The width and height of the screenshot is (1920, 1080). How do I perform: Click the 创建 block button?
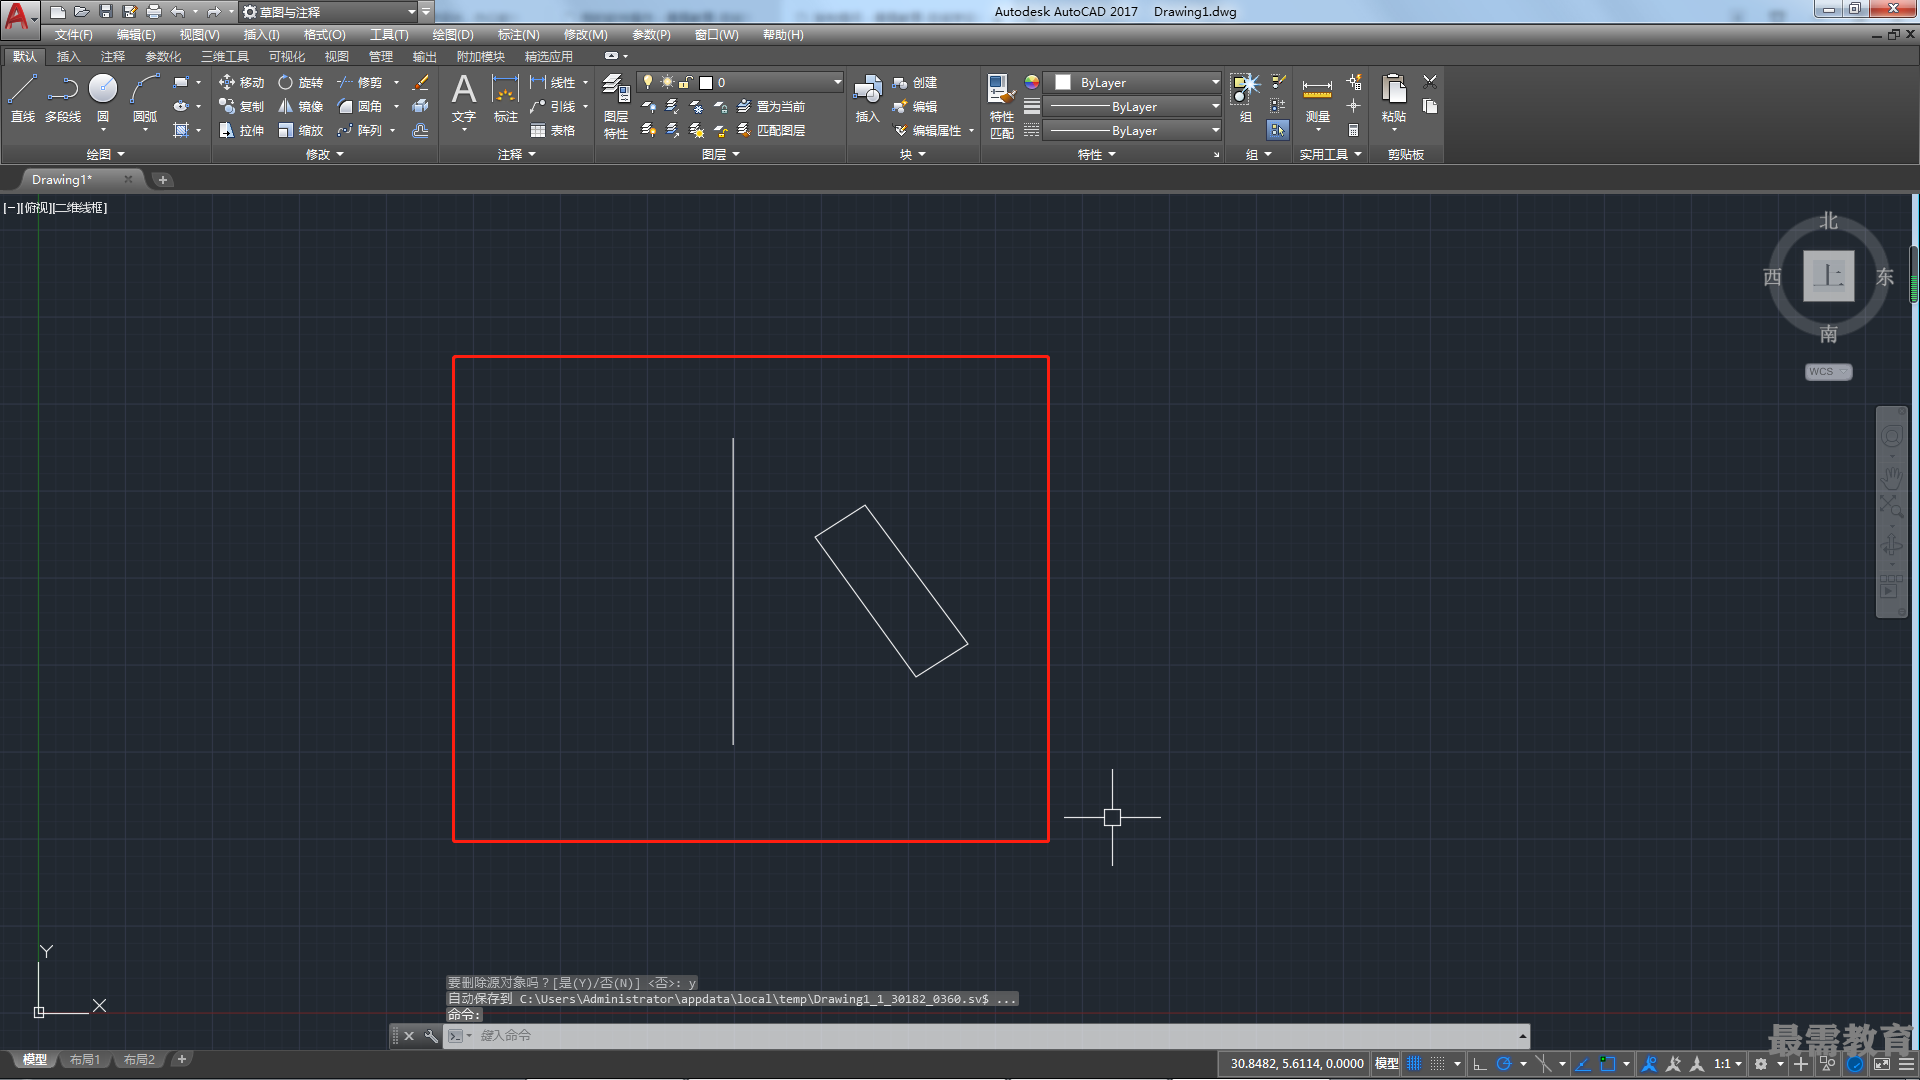[914, 83]
